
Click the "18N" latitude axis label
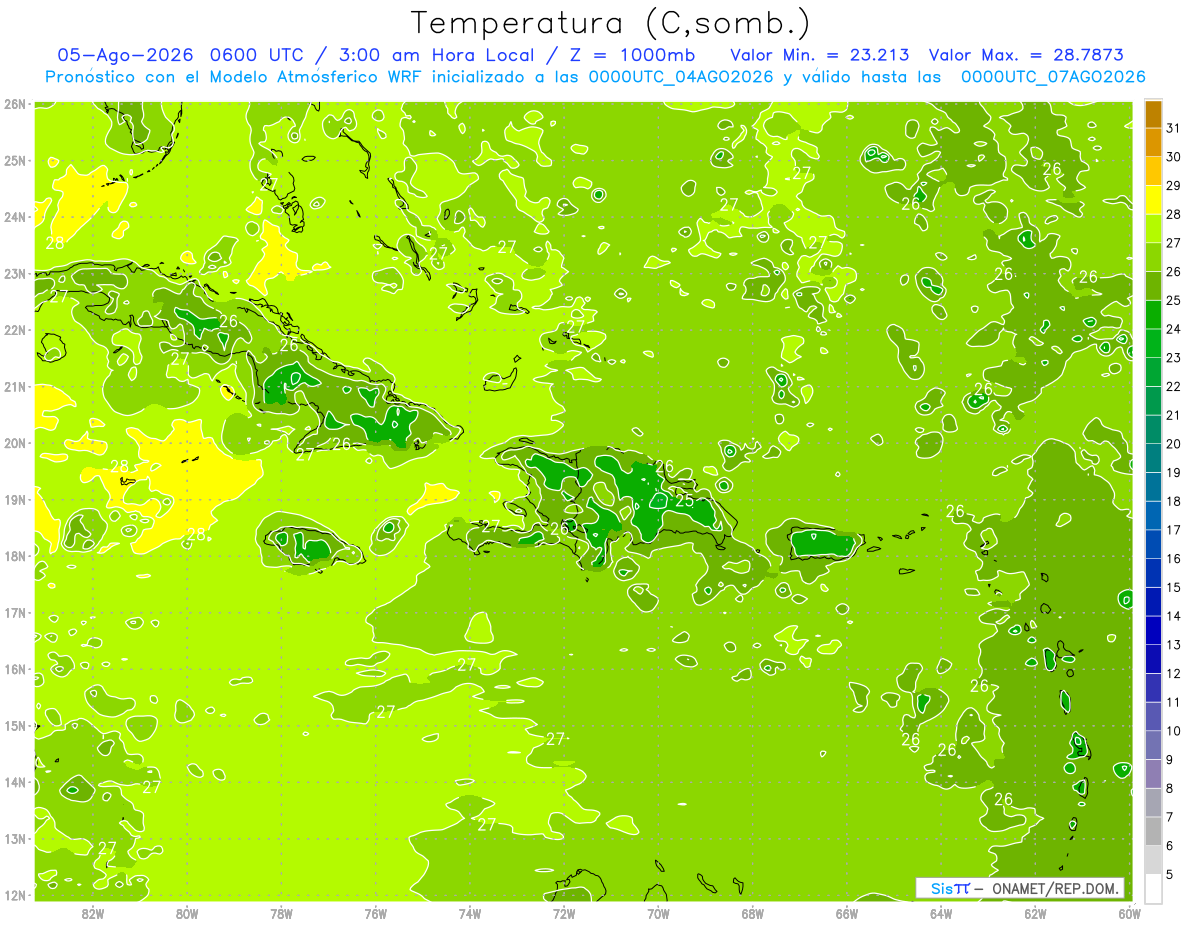pos(15,556)
